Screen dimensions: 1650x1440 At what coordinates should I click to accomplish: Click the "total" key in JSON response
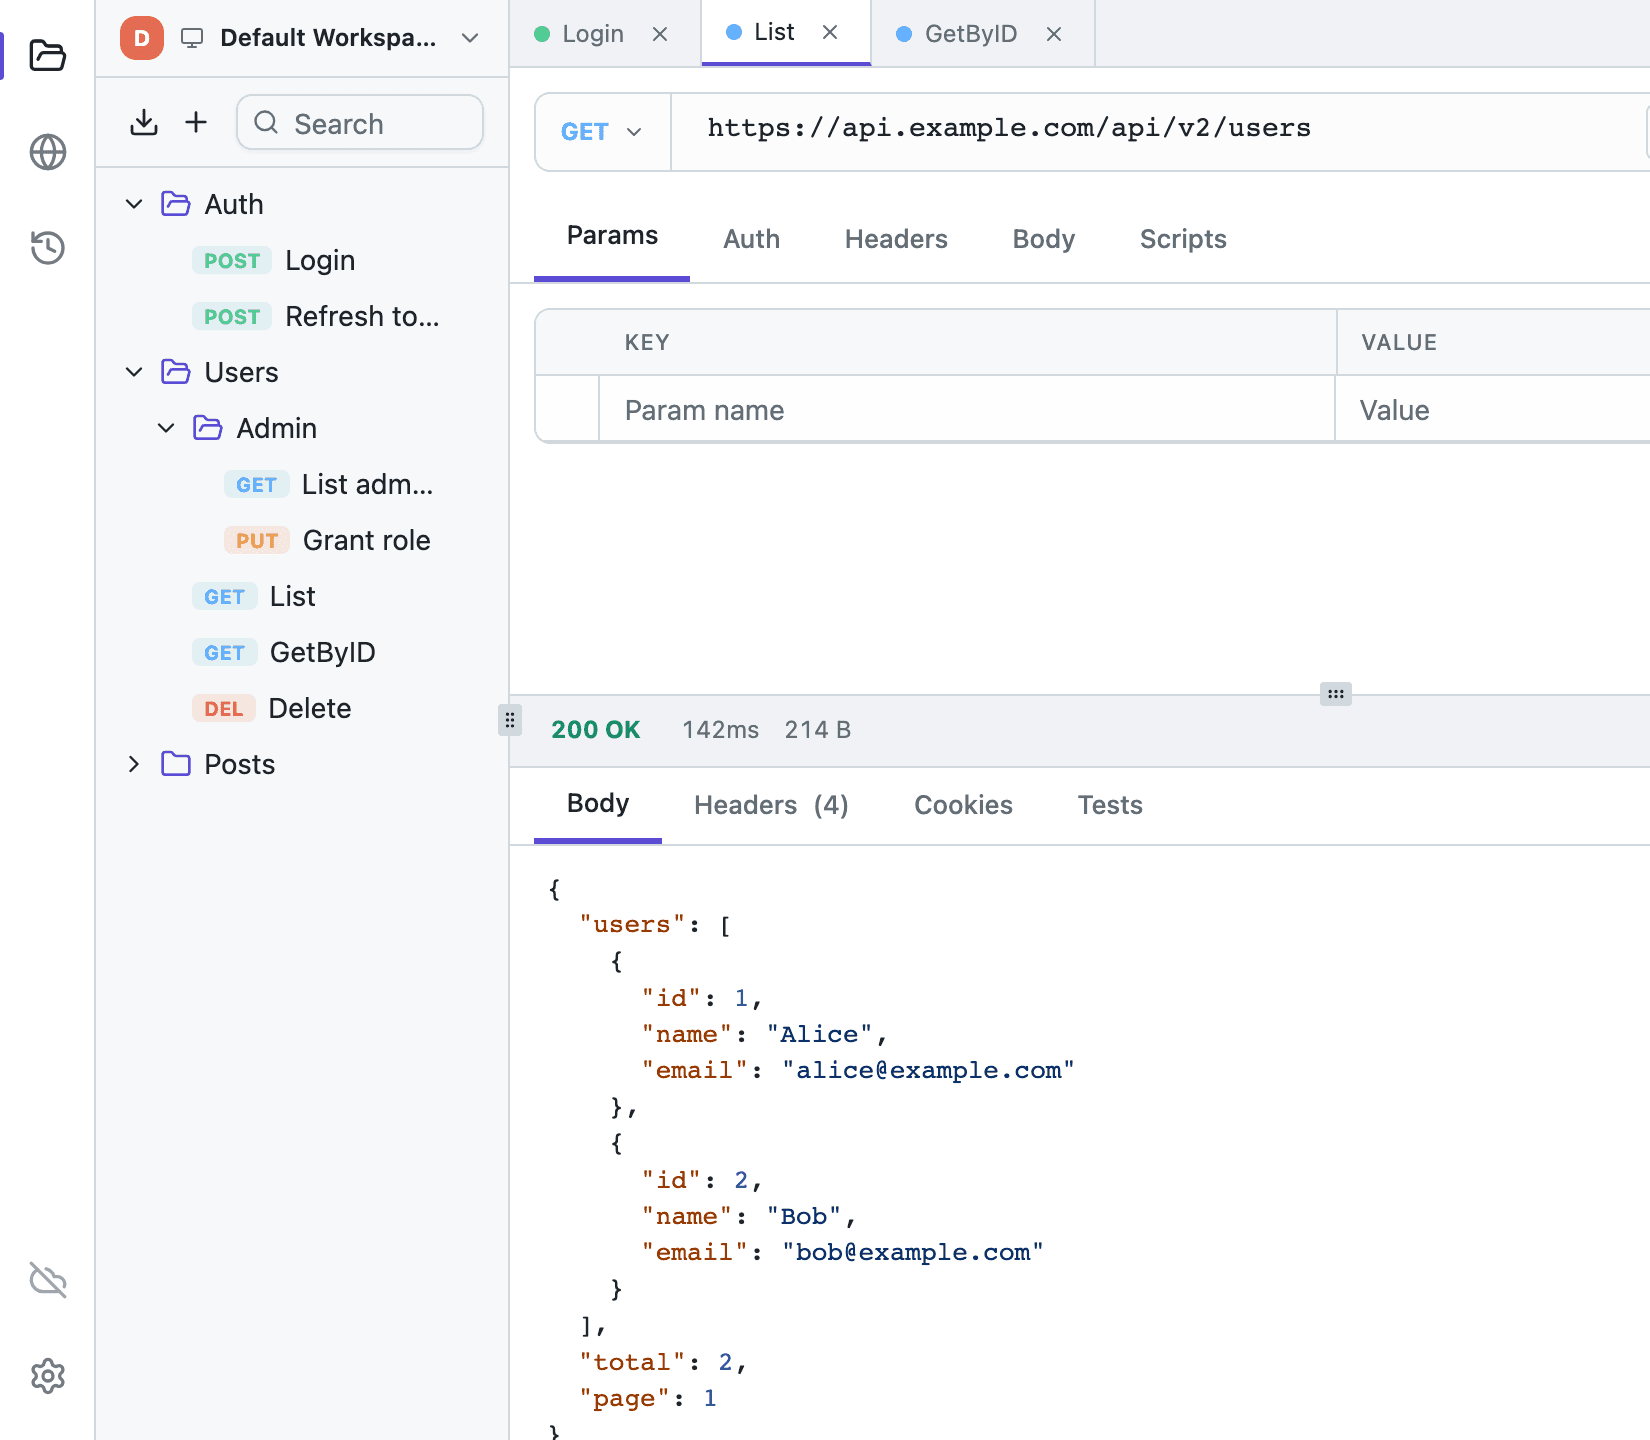tap(632, 1362)
